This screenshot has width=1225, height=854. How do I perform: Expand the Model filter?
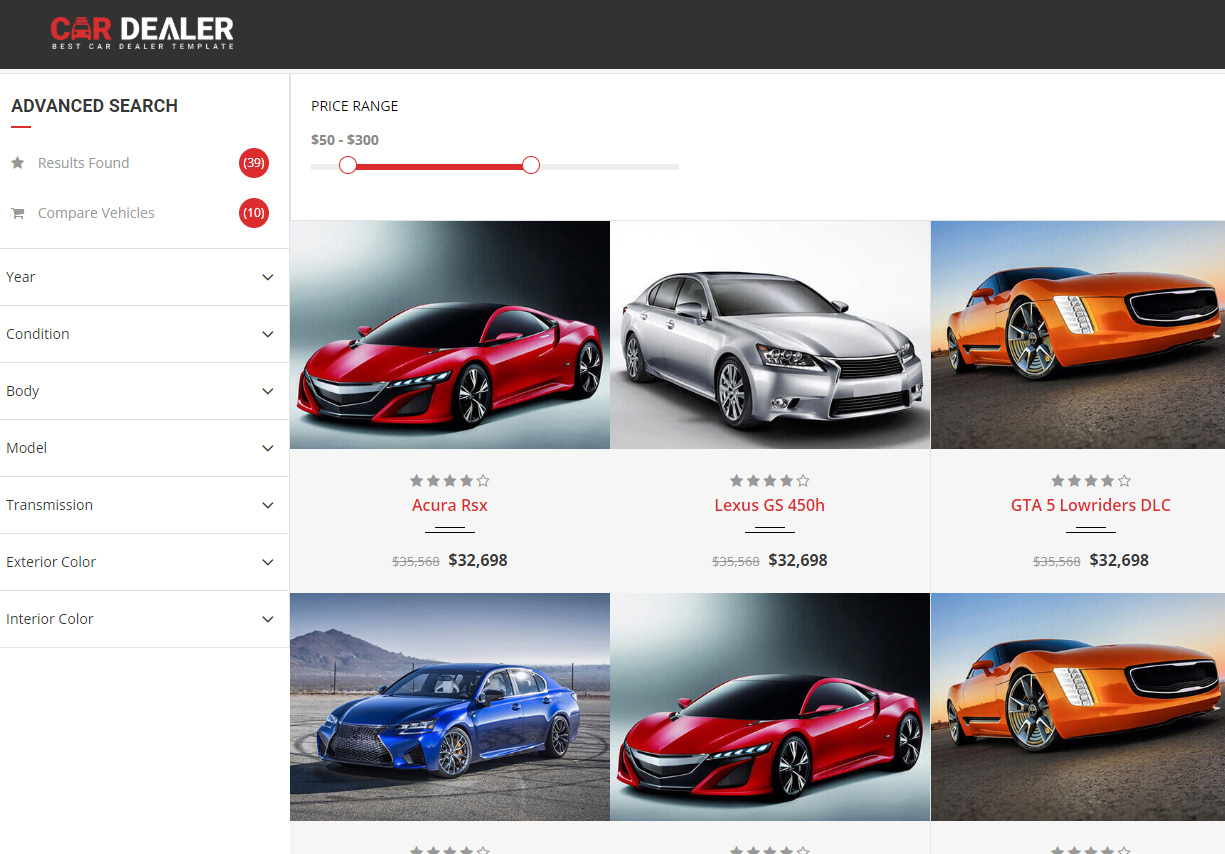pyautogui.click(x=145, y=448)
